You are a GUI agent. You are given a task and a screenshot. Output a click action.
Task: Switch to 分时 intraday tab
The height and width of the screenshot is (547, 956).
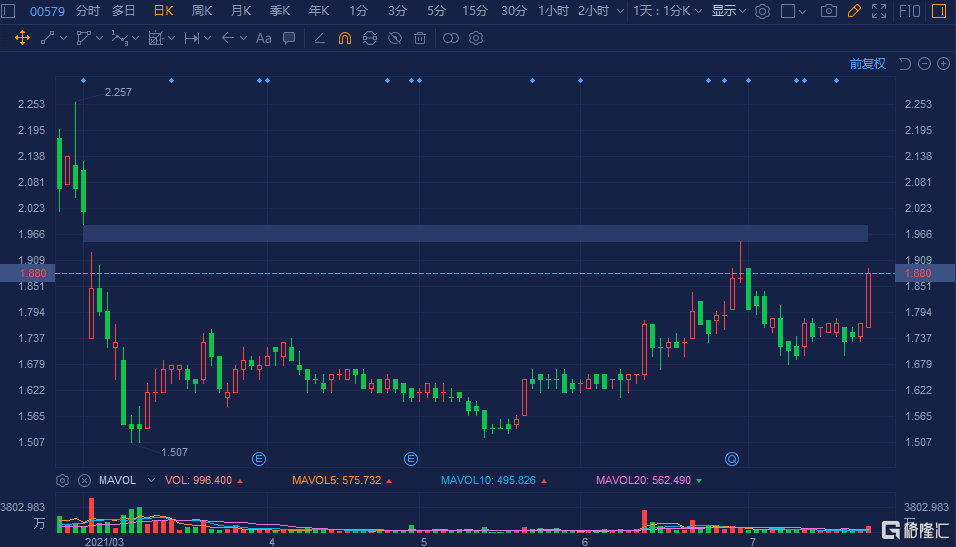tap(88, 11)
